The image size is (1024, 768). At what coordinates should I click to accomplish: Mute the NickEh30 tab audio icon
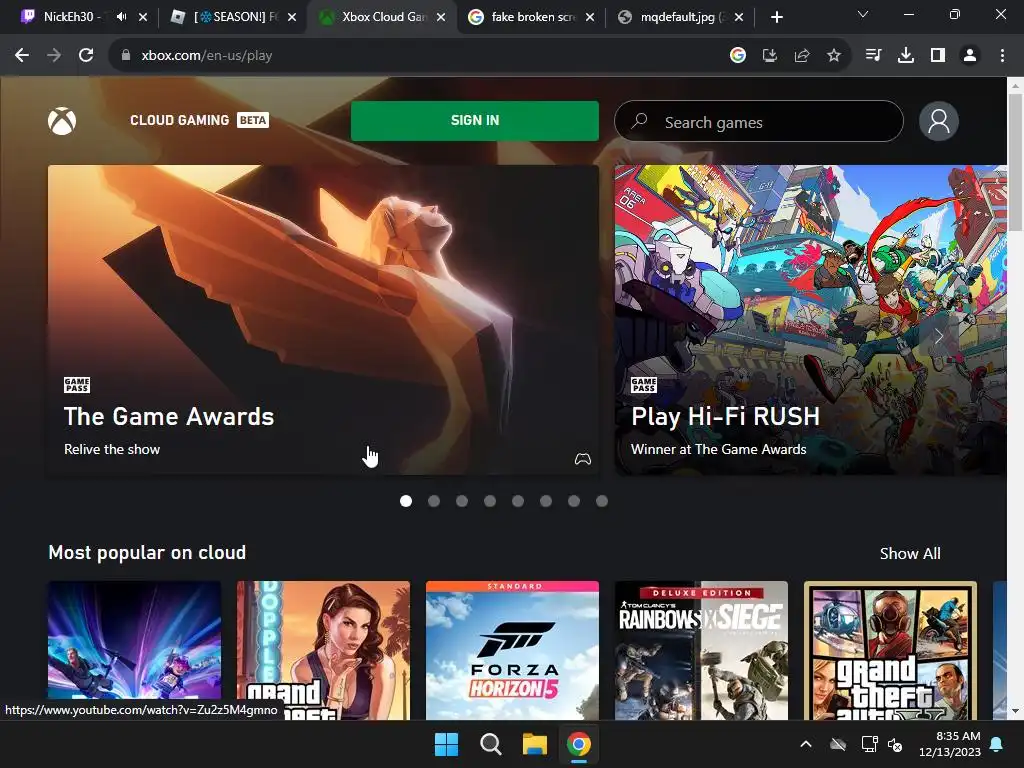click(121, 17)
